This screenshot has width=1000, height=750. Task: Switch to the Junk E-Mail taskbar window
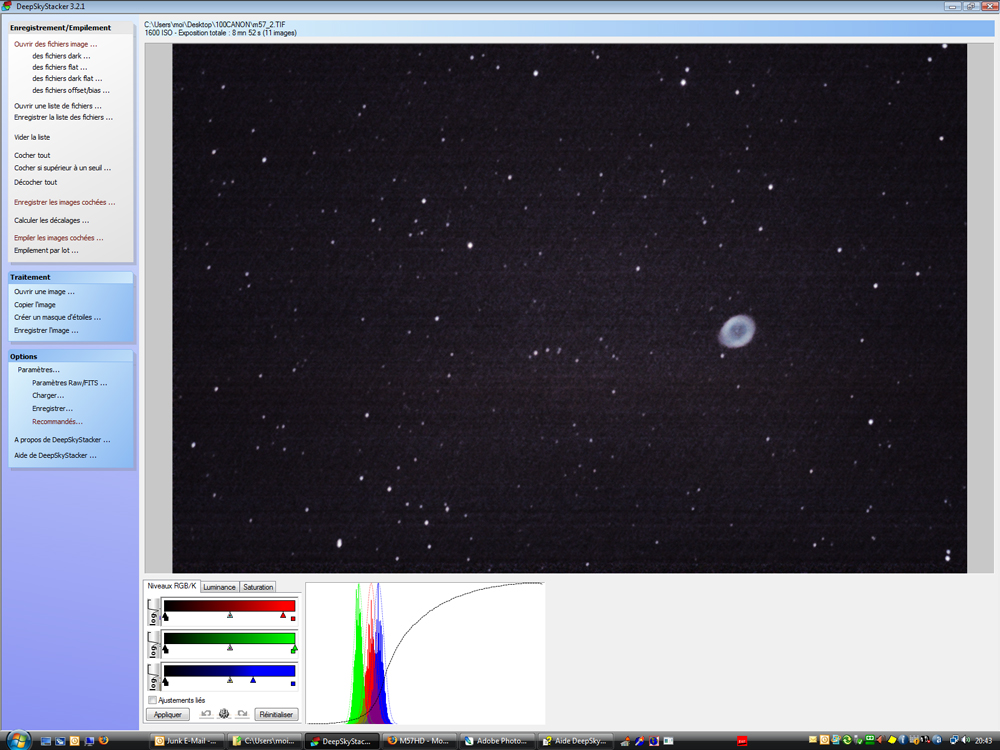[187, 740]
